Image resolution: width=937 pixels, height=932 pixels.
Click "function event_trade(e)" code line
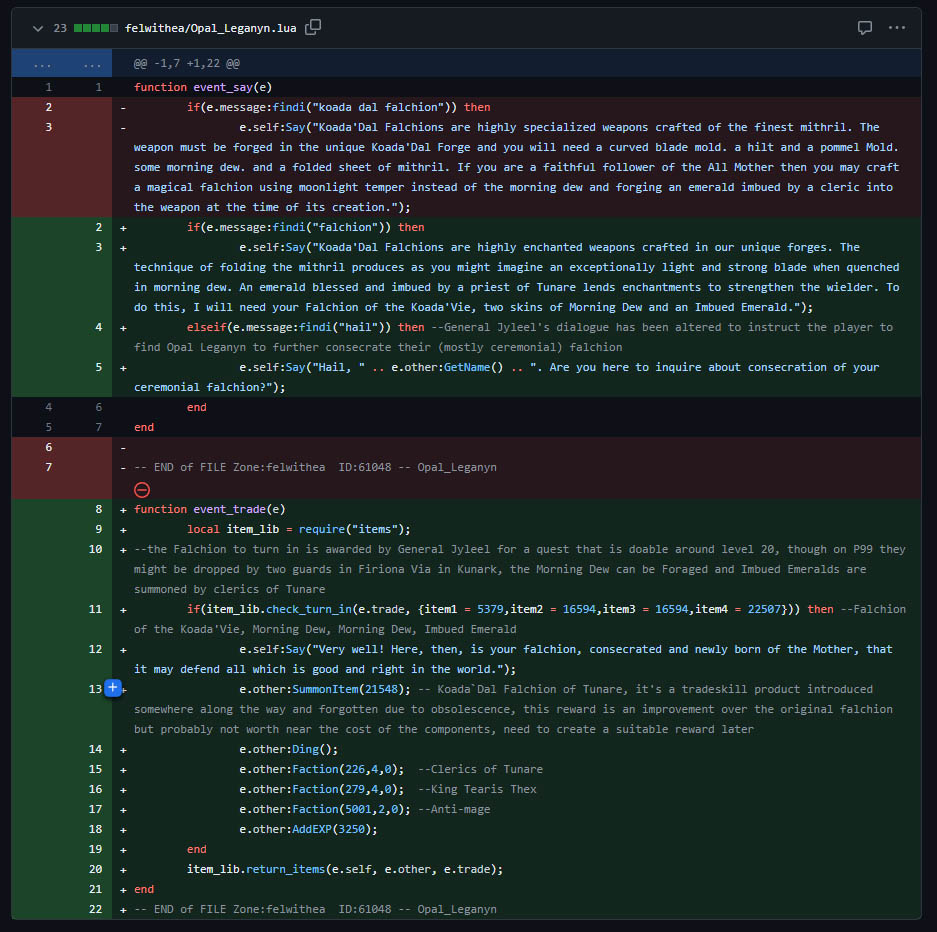click(210, 509)
